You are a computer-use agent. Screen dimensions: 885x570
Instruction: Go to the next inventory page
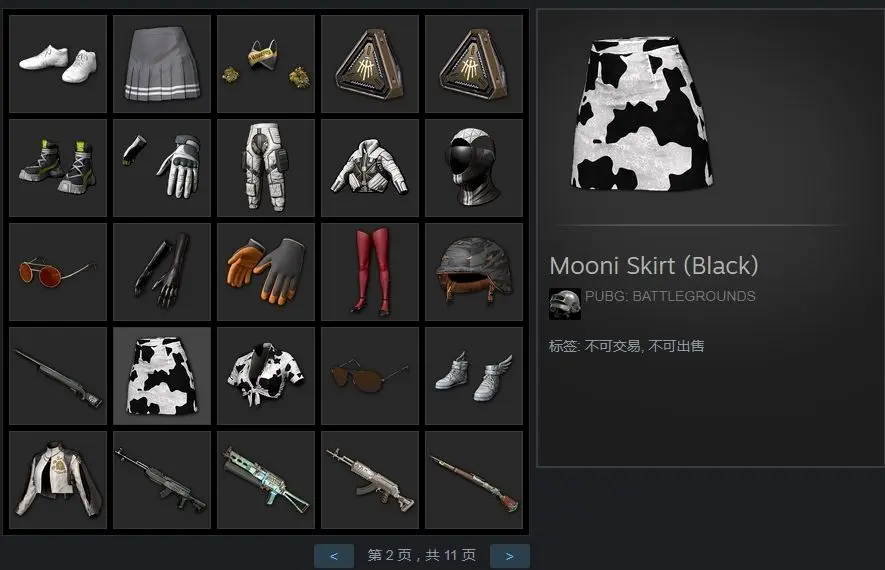[510, 556]
